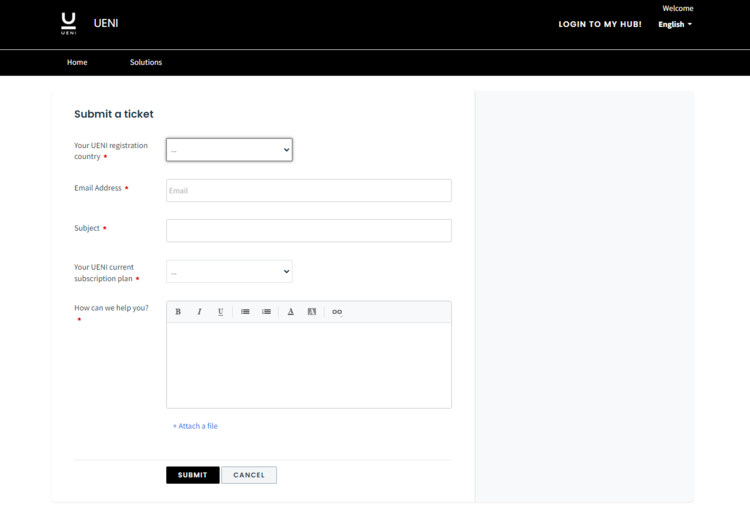Open the text background color picker

(312, 312)
